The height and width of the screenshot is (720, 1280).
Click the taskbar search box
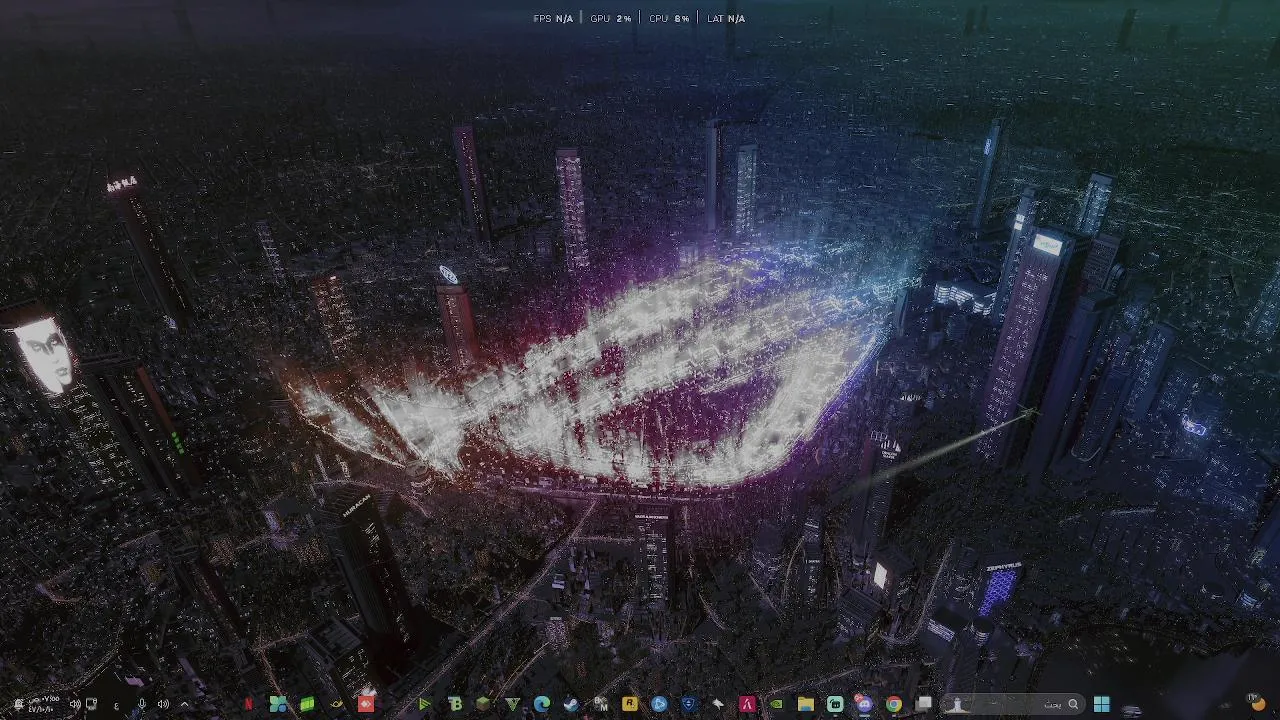[x=1014, y=704]
